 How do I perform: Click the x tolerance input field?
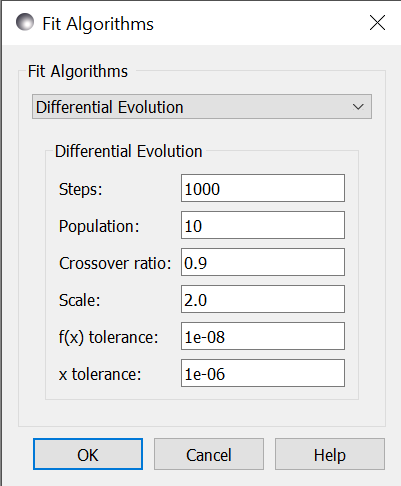pyautogui.click(x=263, y=373)
